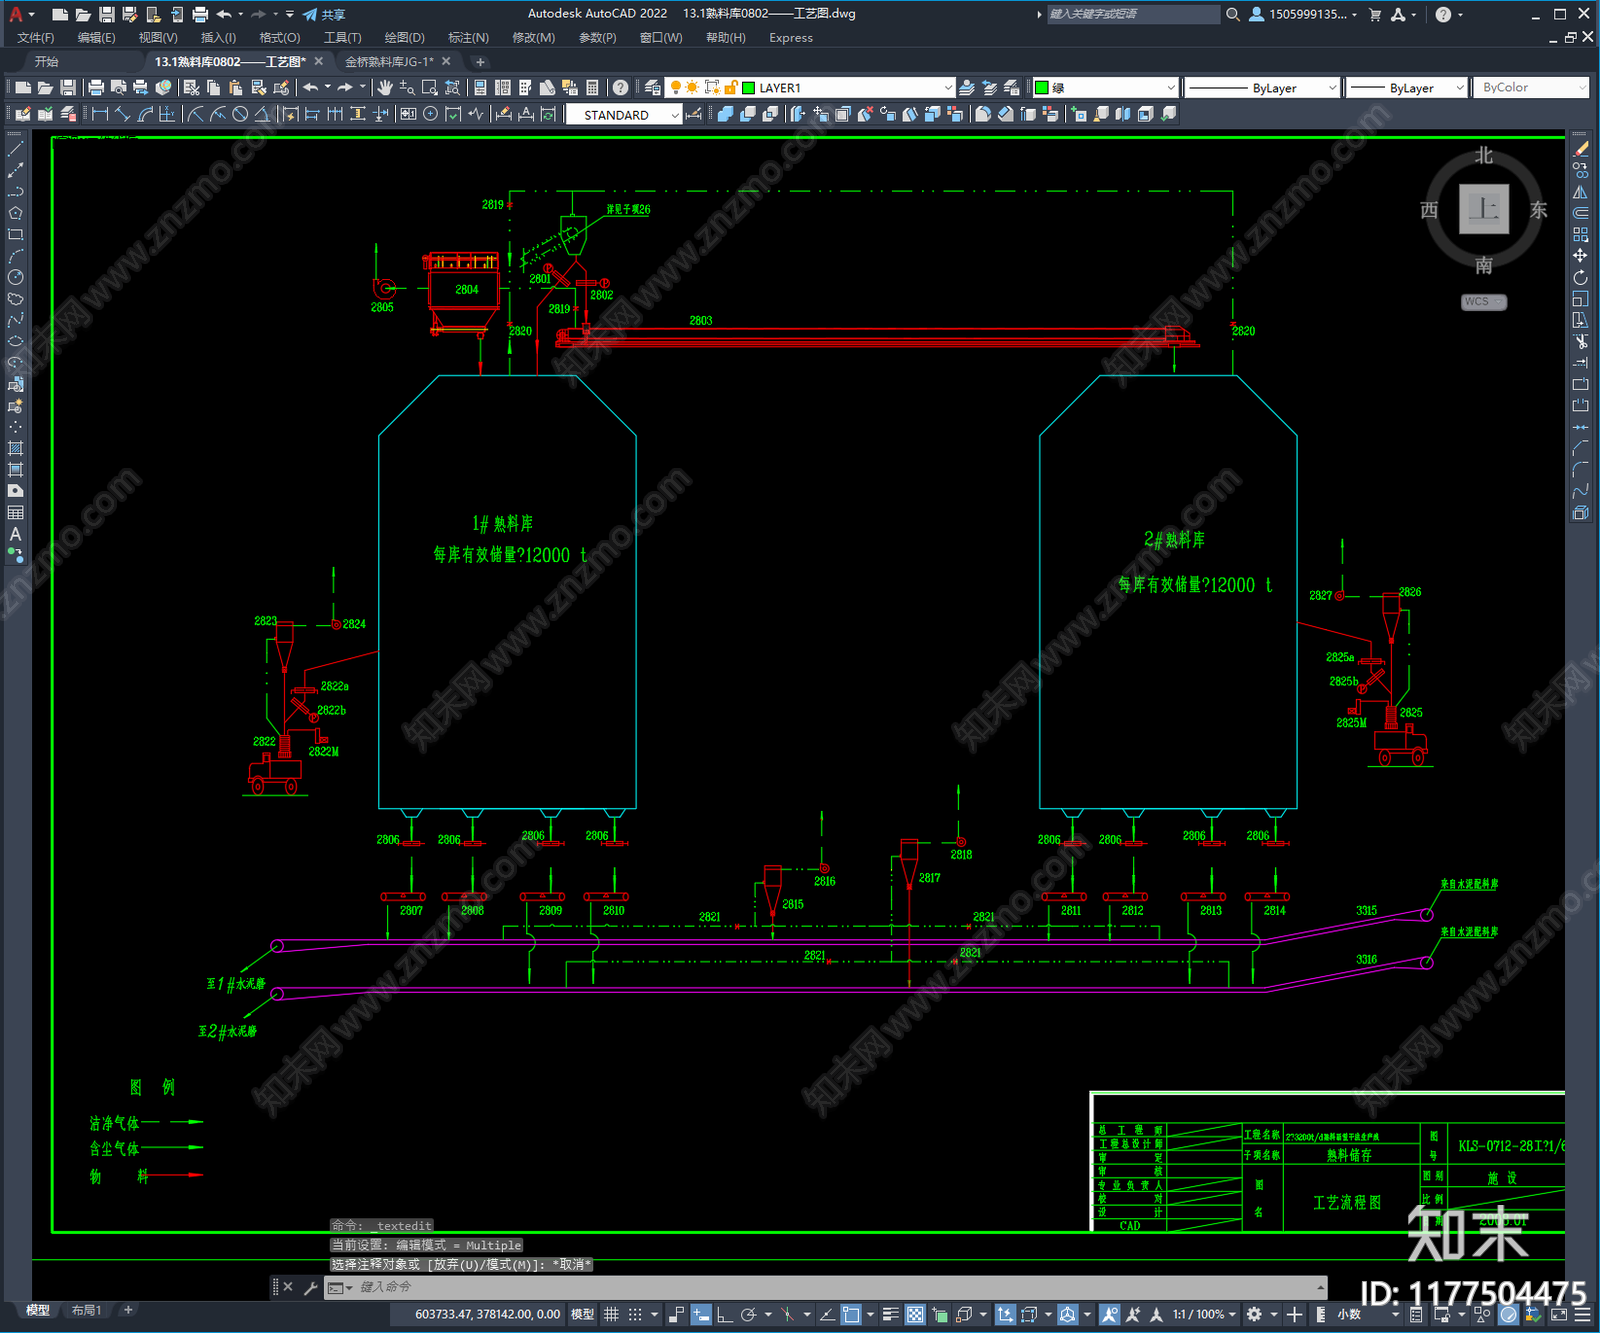Toggle transparency display in status bar

915,1314
